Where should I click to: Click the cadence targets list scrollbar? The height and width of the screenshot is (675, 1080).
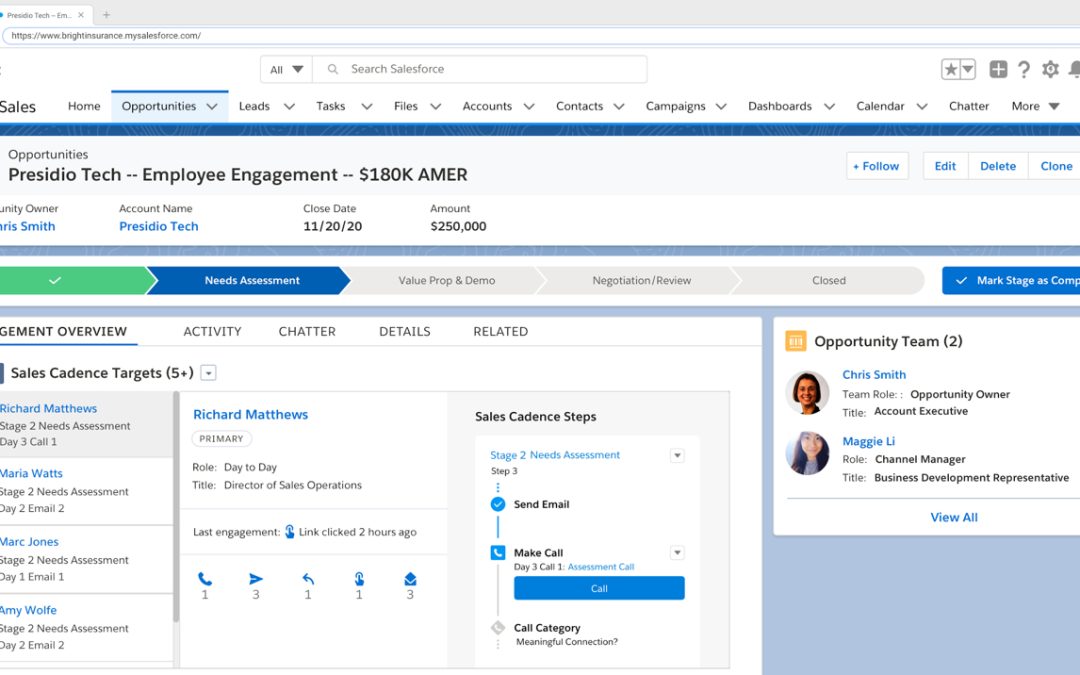176,506
